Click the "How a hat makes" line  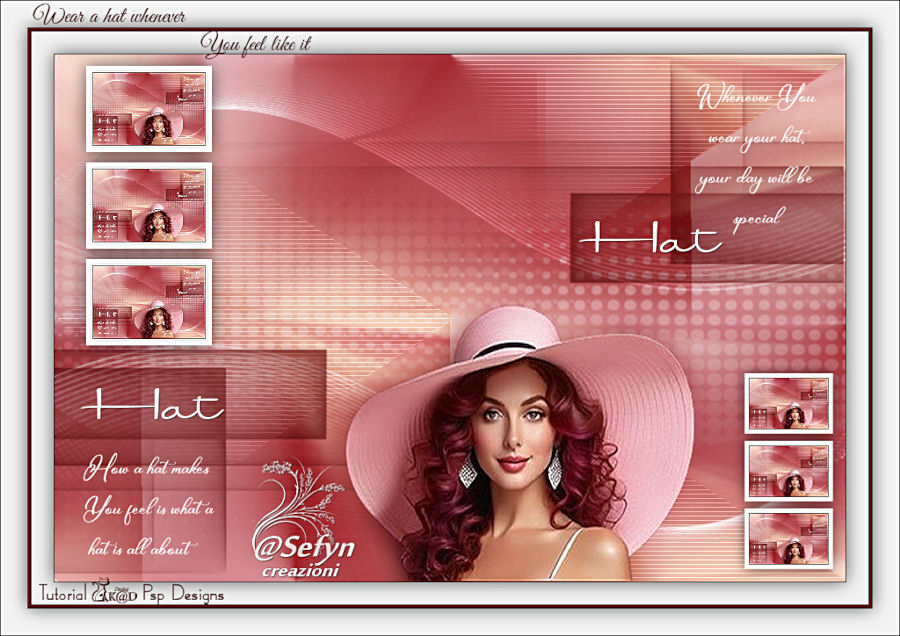coord(146,468)
